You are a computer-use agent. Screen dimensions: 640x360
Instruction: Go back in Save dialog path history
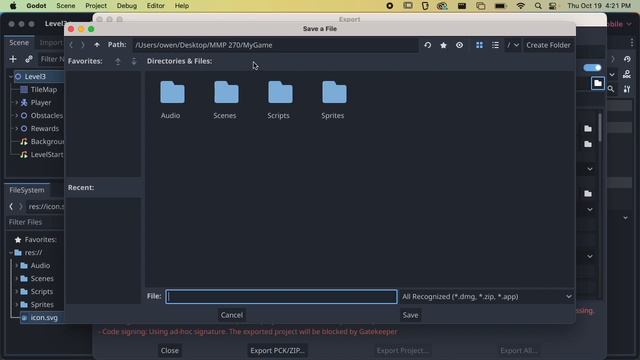[x=71, y=45]
